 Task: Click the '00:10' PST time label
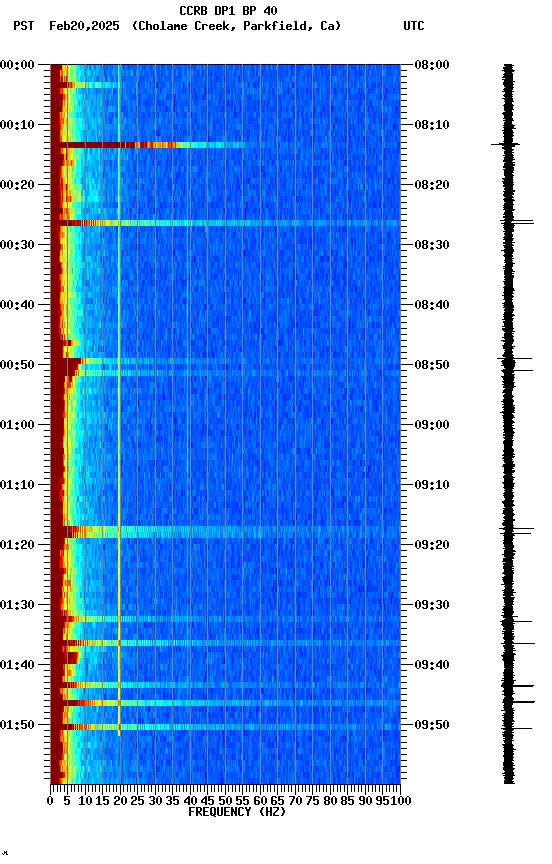(x=17, y=125)
